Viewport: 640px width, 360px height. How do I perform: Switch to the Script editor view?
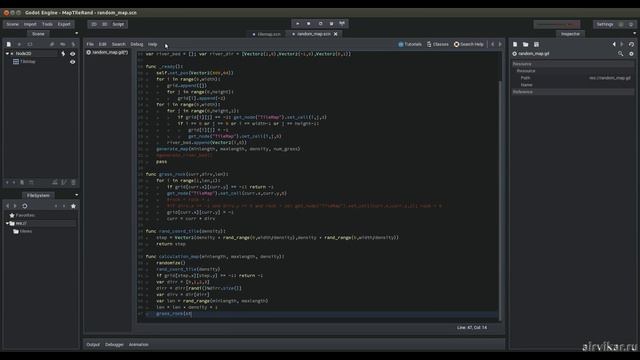coord(118,24)
